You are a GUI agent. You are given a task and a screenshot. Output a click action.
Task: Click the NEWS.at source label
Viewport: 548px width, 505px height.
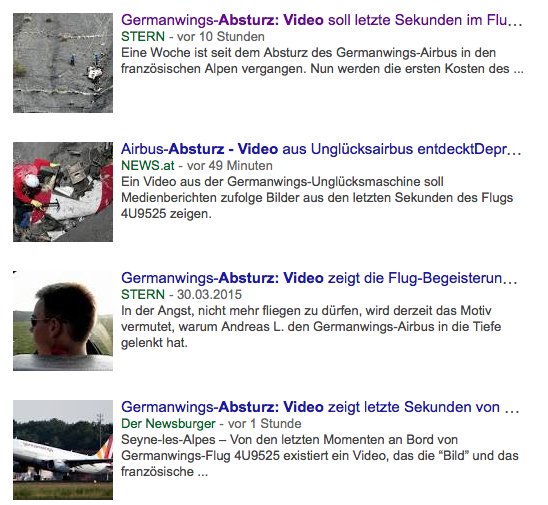[147, 166]
